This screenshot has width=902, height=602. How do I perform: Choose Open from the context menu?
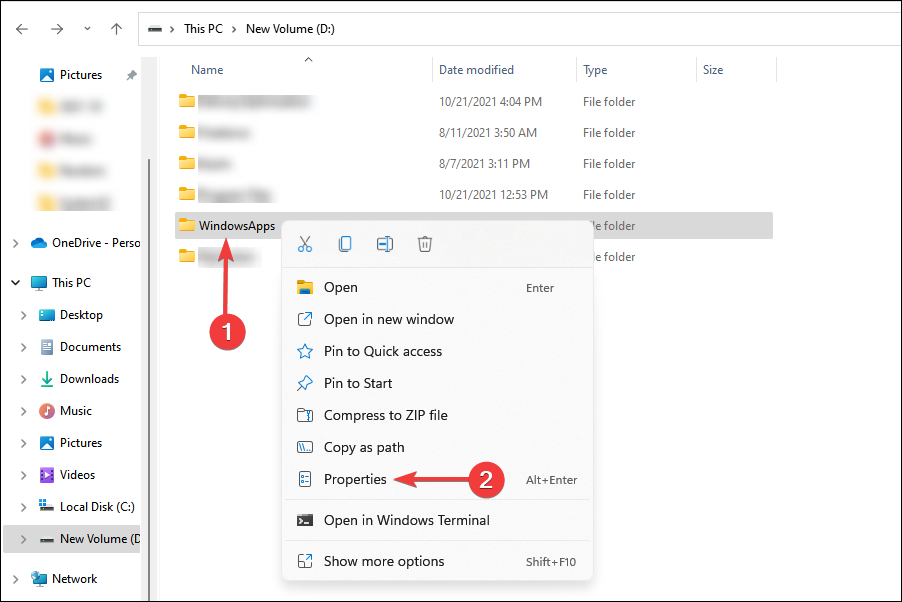click(x=437, y=287)
